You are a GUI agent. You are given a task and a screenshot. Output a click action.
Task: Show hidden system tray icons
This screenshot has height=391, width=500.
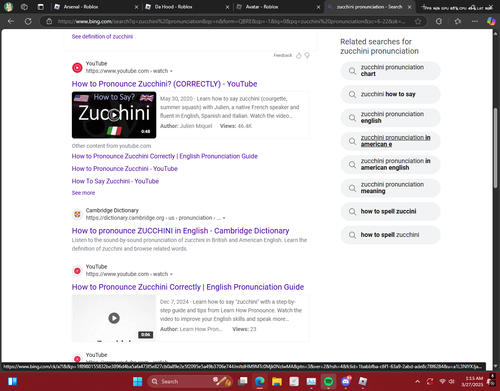[x=417, y=381]
